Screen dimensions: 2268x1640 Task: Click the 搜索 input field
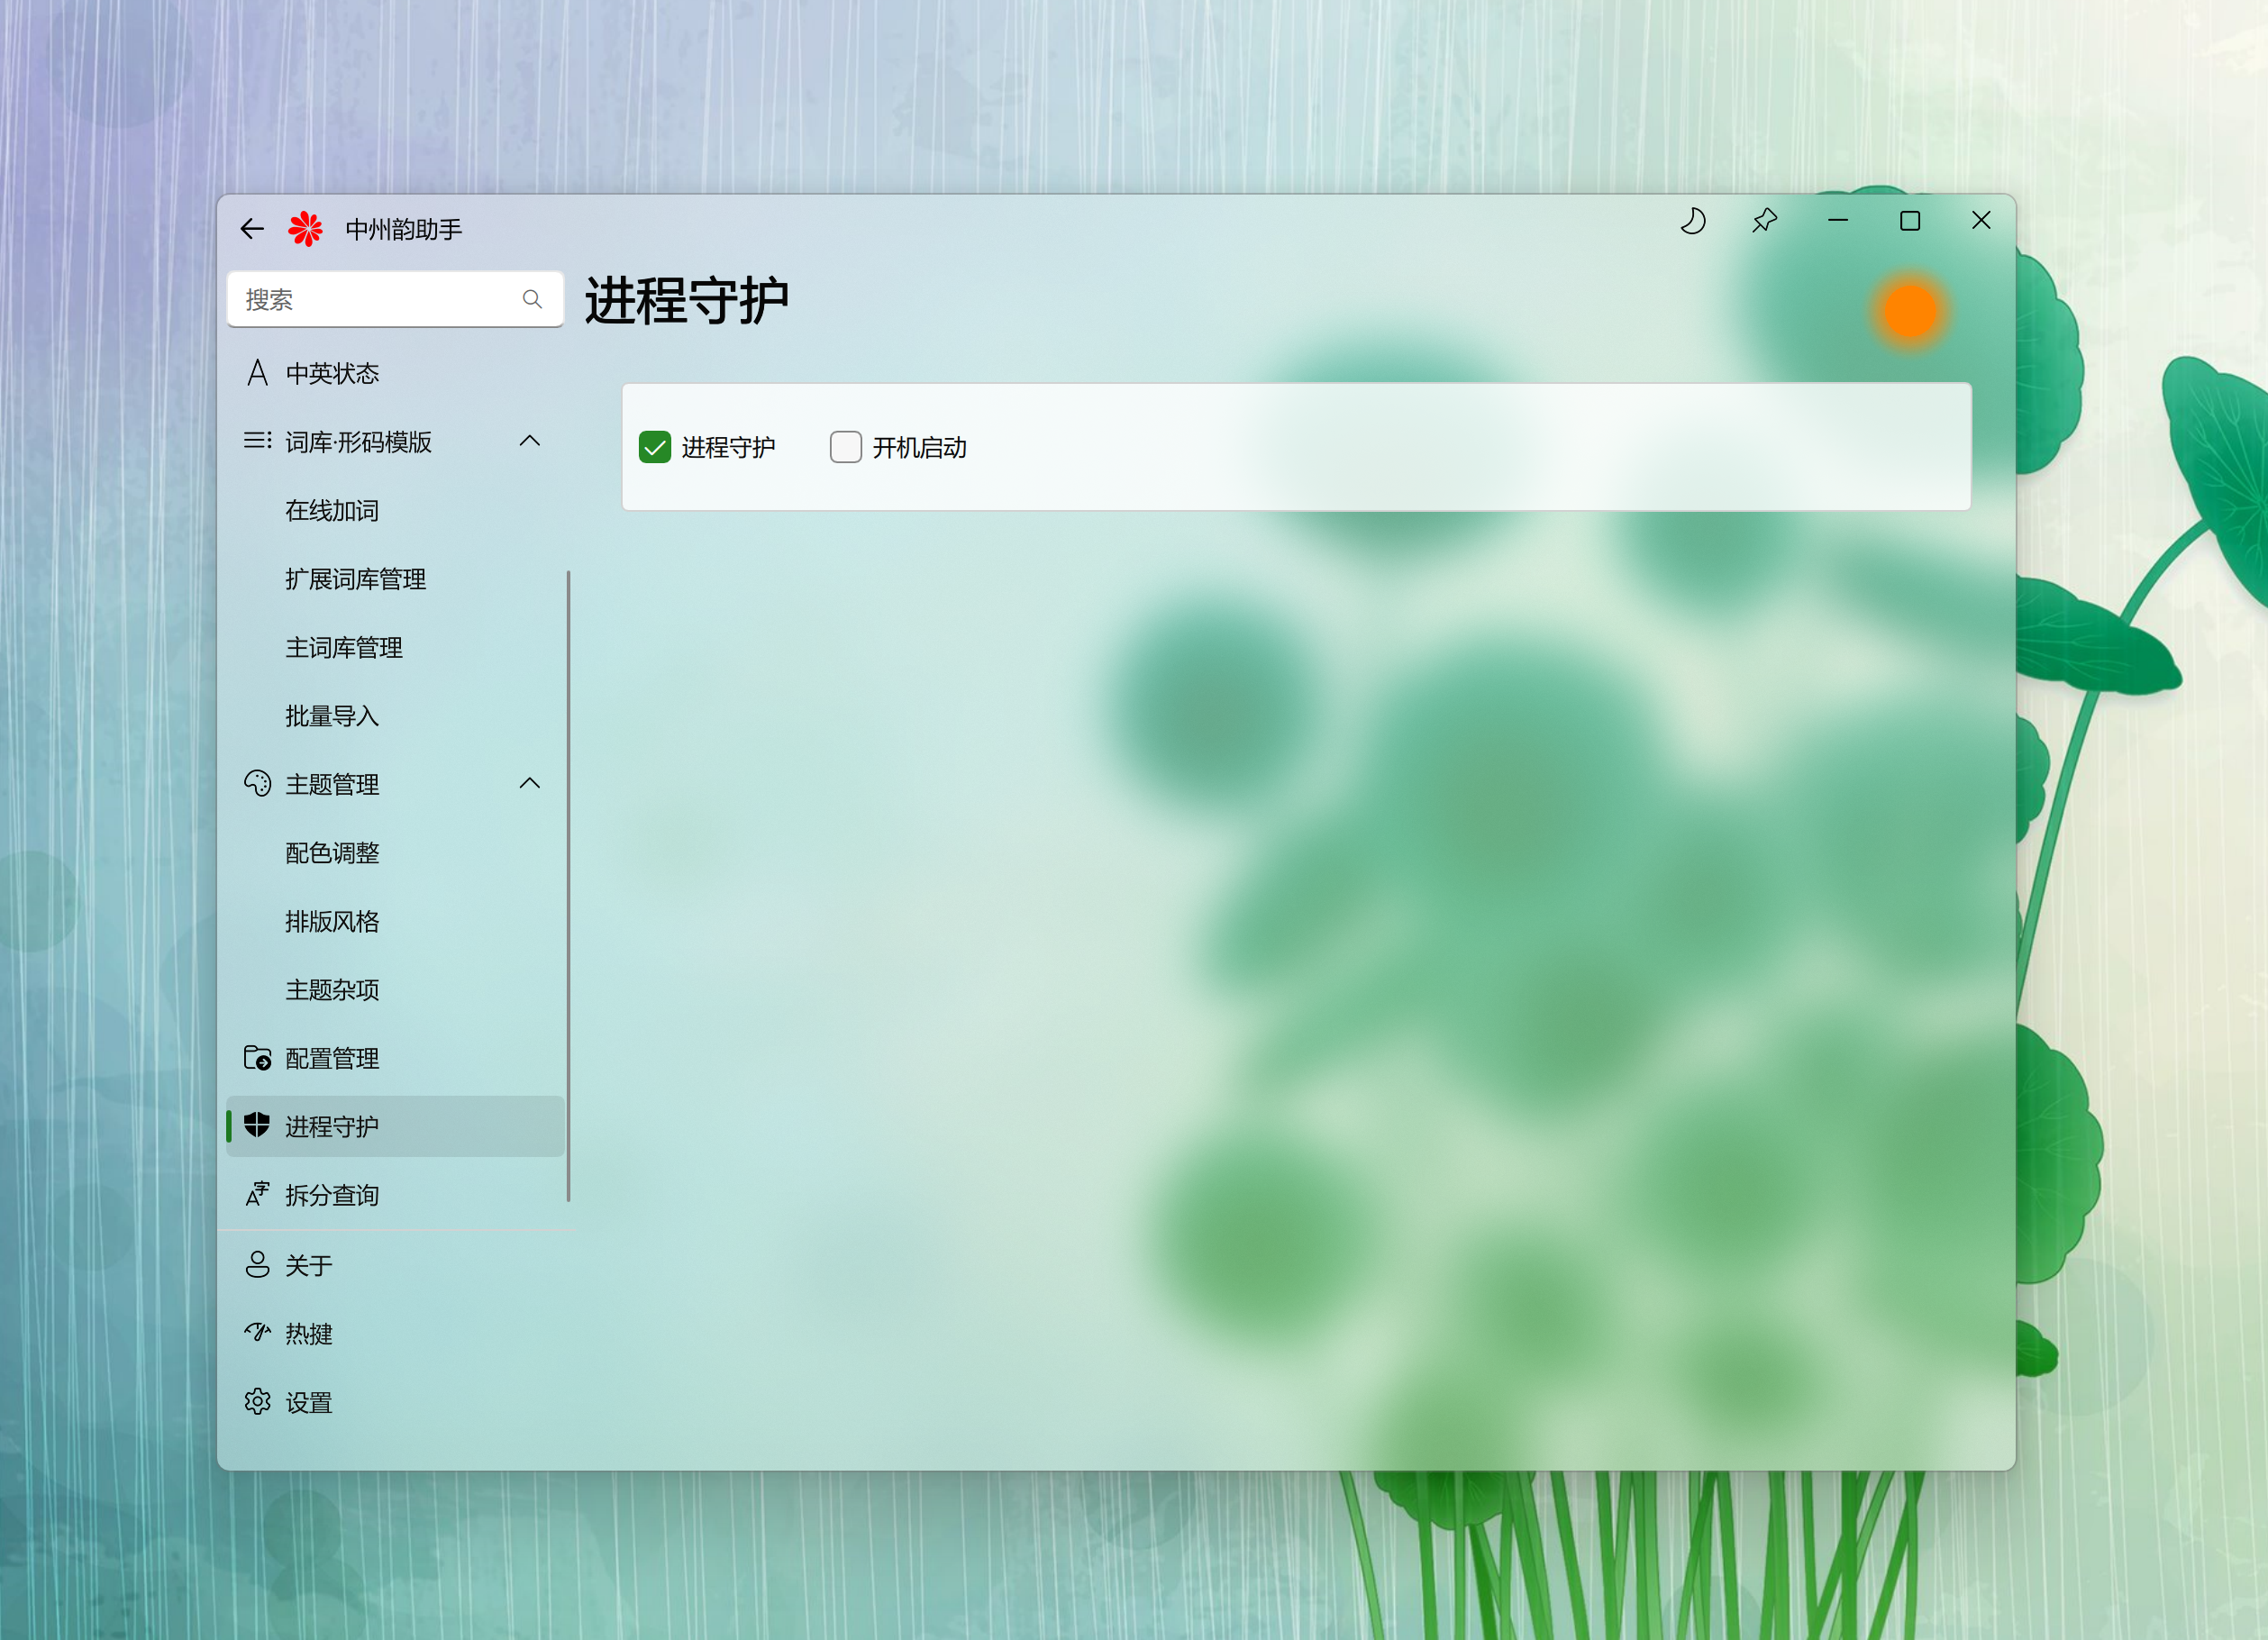(375, 300)
